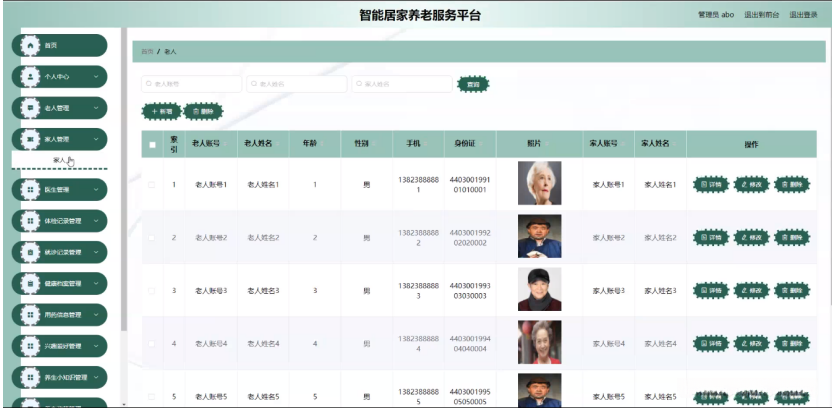Click 修改 for 老人姓名1 row
The width and height of the screenshot is (832, 408).
(751, 185)
